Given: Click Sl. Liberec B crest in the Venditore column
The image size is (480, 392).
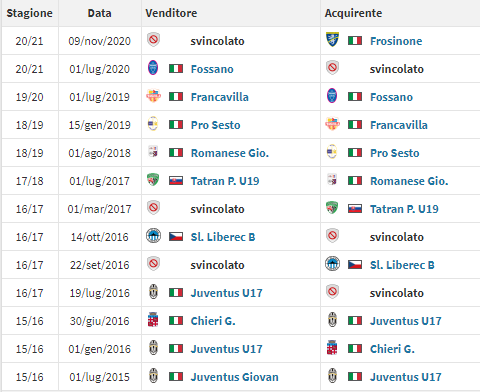Looking at the screenshot, I should pos(154,236).
